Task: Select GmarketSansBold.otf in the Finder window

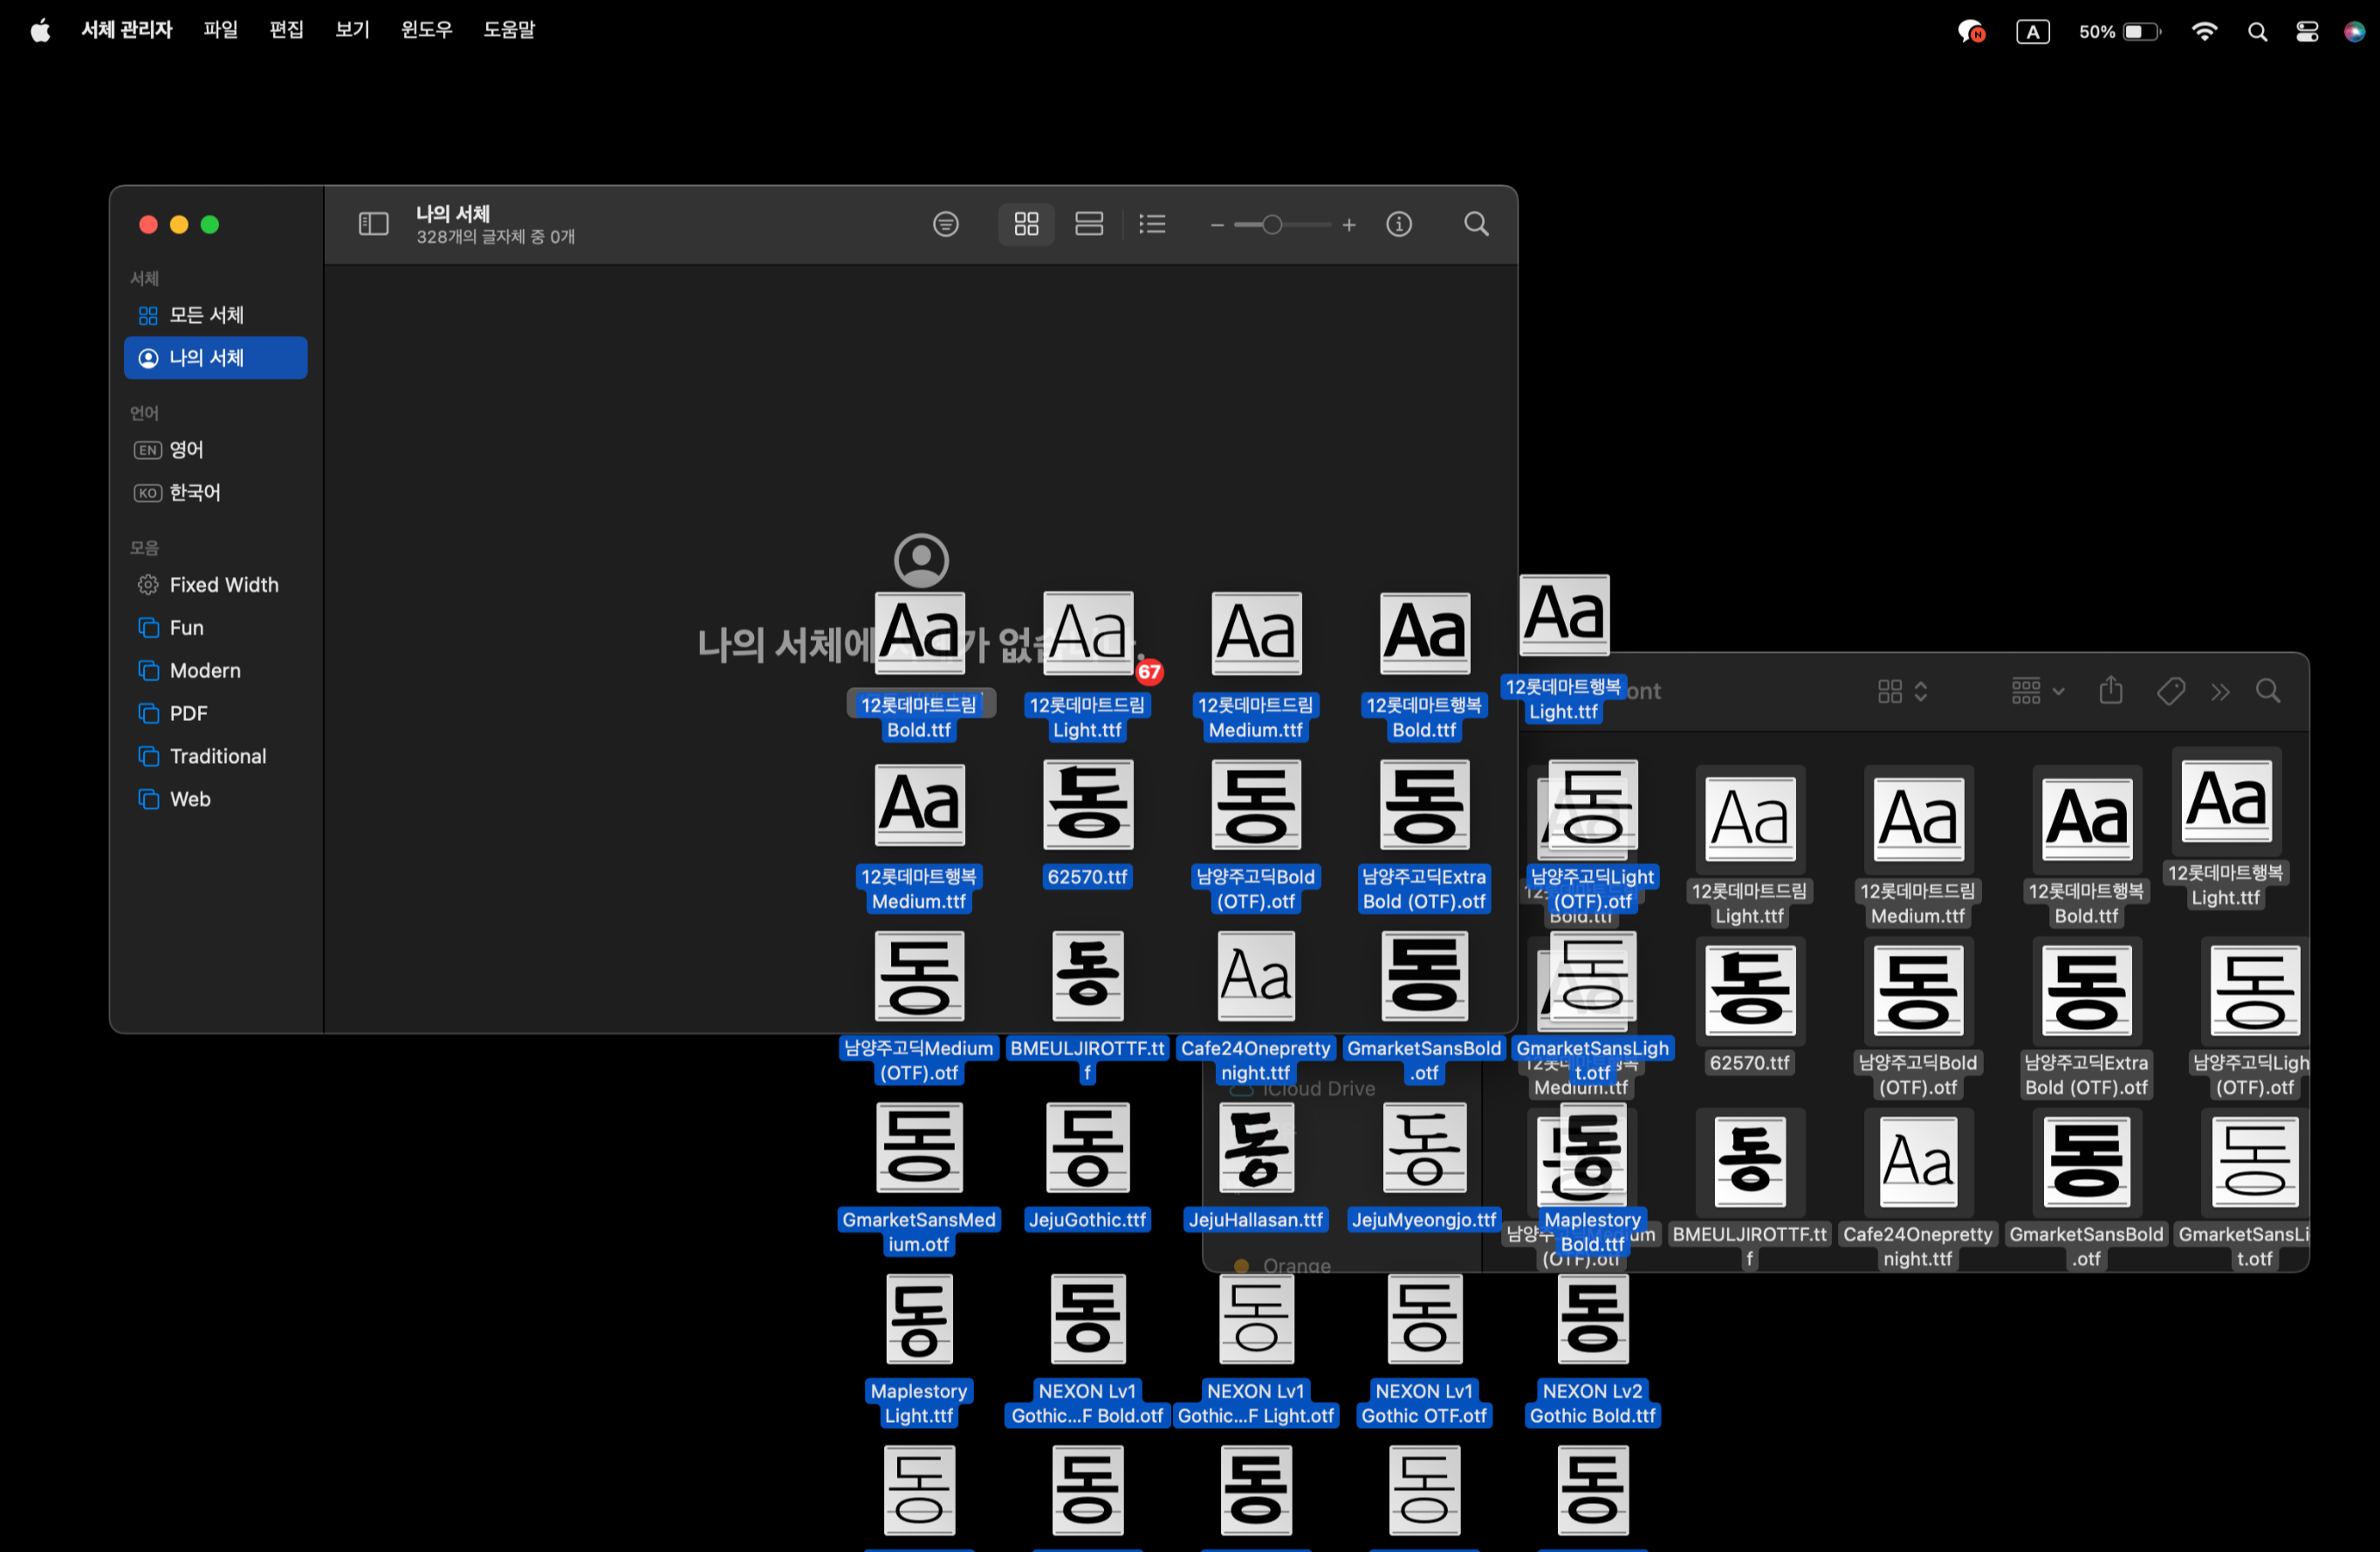Action: pos(2086,1190)
